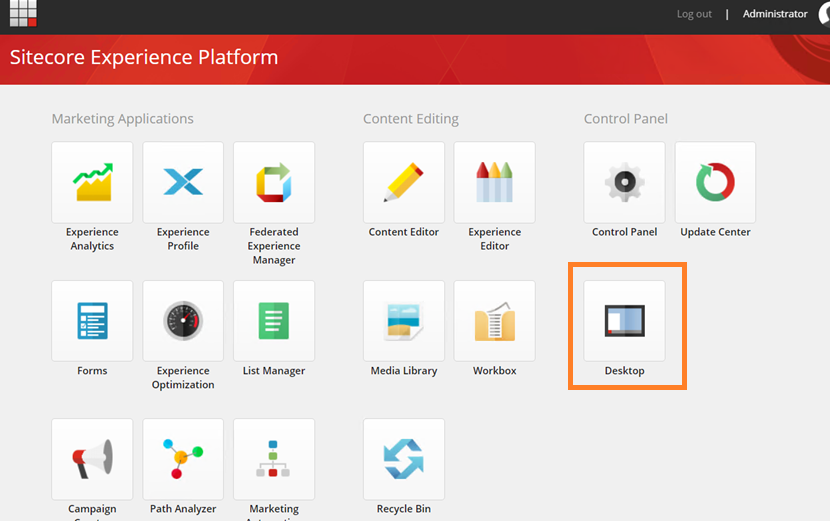Click the Content Editor label text
Viewport: 830px width, 521px height.
[x=404, y=232]
